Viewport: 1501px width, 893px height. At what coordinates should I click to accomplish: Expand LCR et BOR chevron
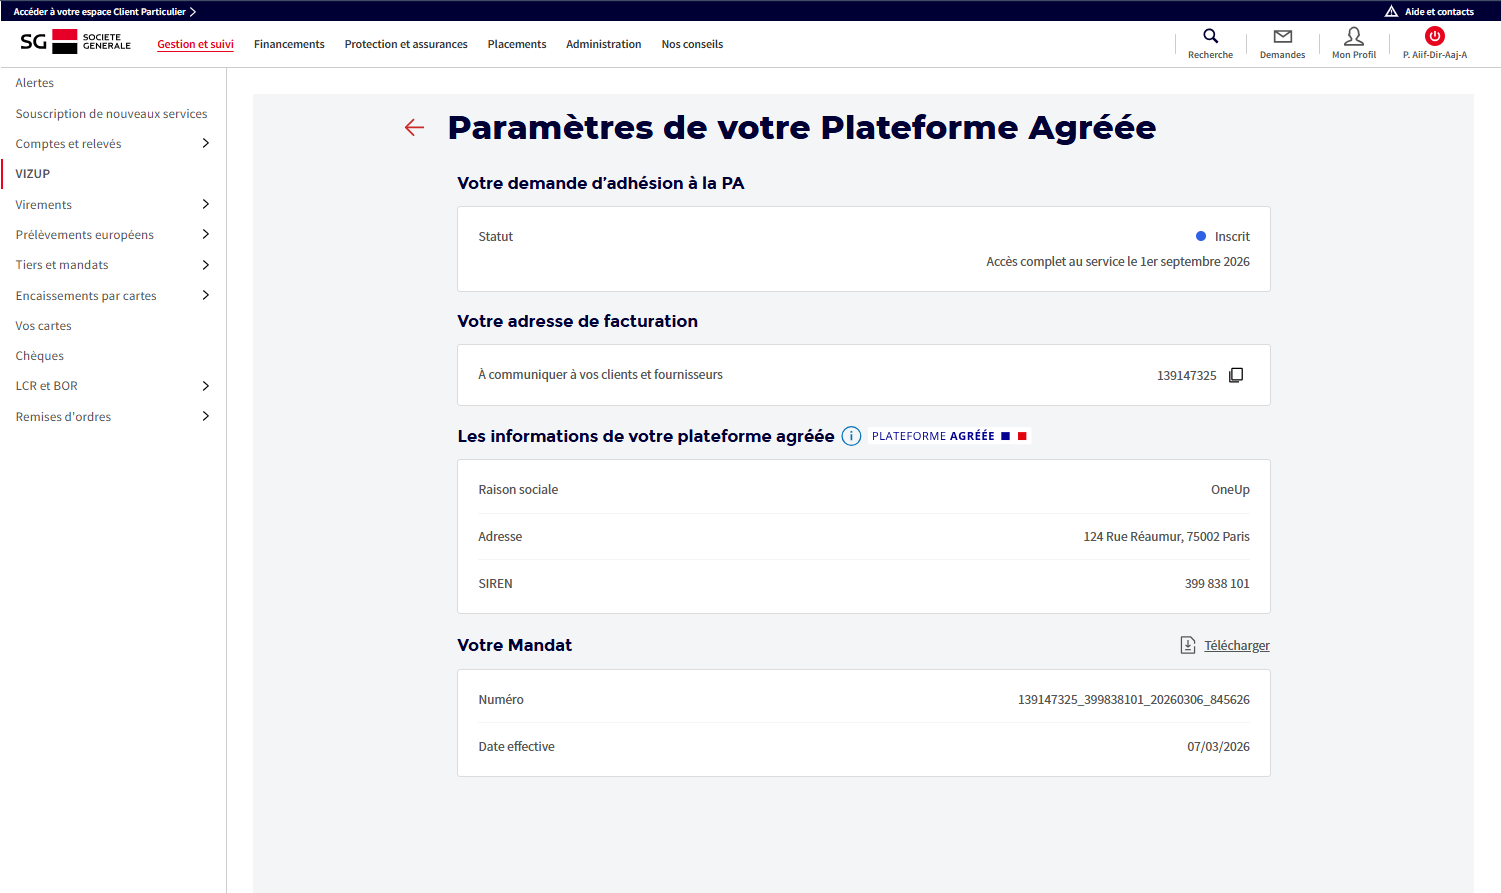coord(206,386)
